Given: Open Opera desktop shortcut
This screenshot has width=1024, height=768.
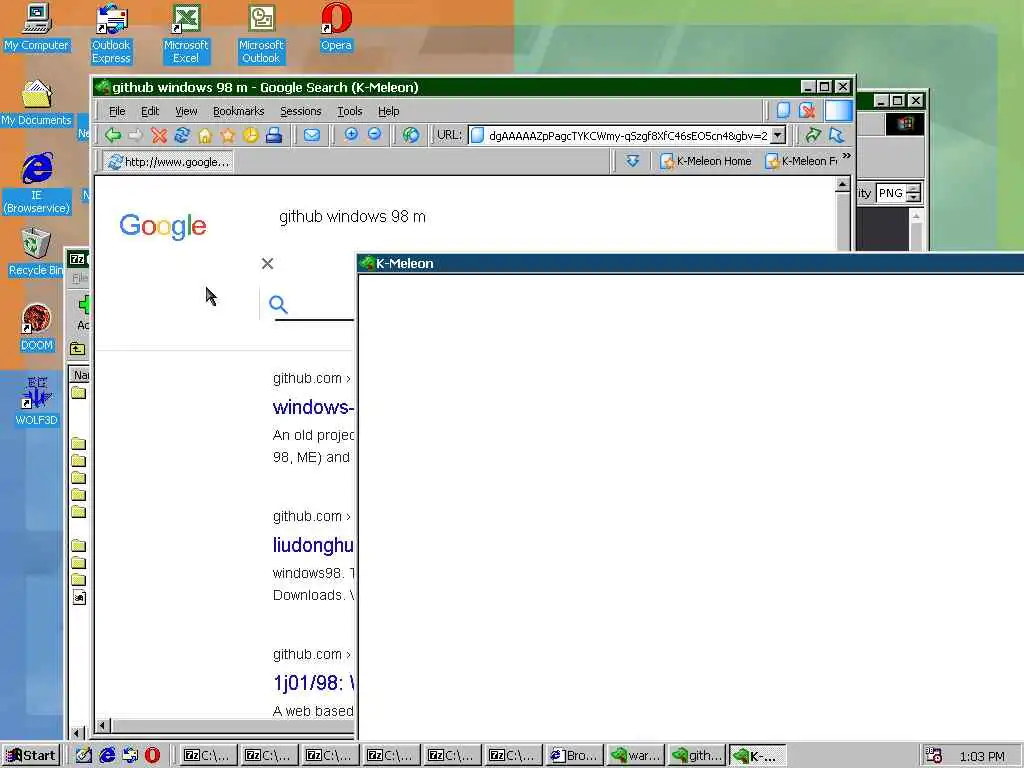Looking at the screenshot, I should point(336,27).
